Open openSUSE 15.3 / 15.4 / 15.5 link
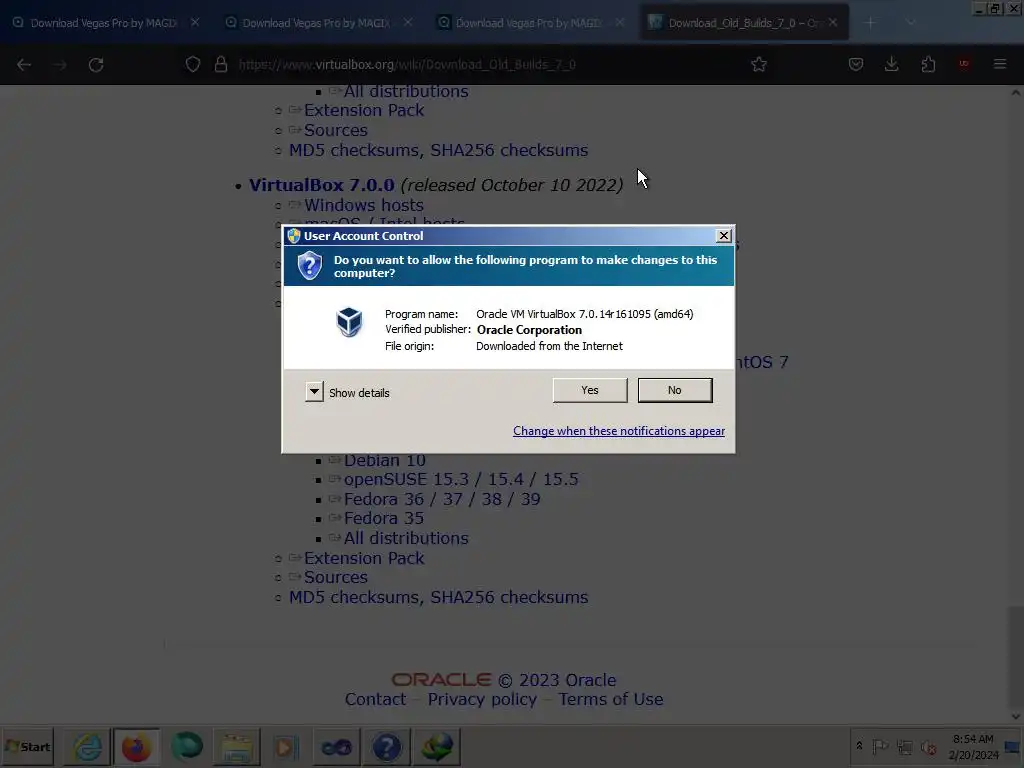Viewport: 1024px width, 768px height. coord(461,479)
